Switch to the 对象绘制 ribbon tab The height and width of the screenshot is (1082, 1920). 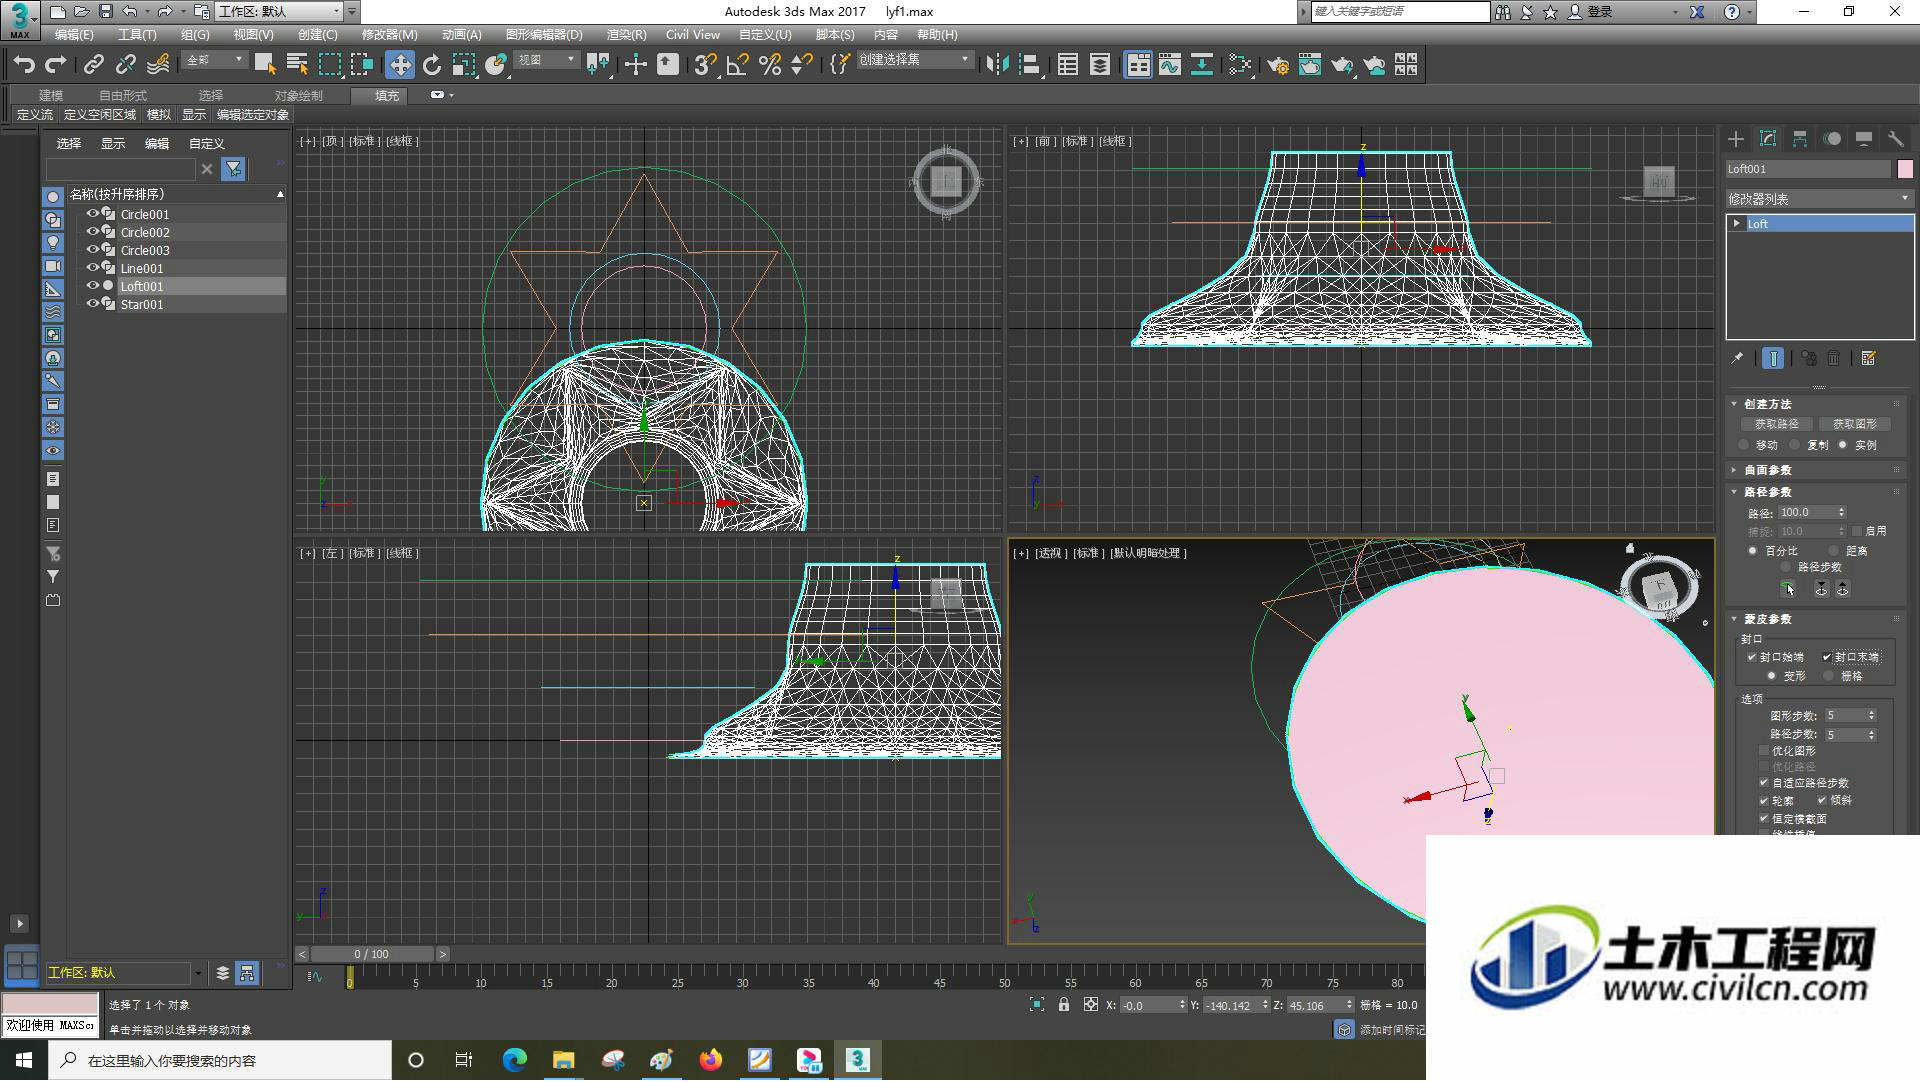pyautogui.click(x=299, y=95)
